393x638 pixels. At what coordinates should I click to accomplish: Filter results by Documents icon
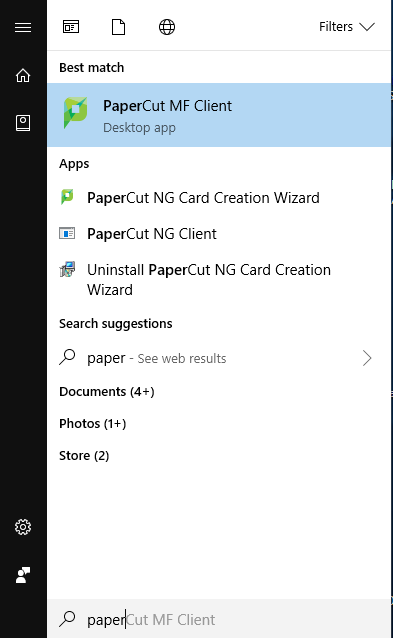pyautogui.click(x=118, y=27)
